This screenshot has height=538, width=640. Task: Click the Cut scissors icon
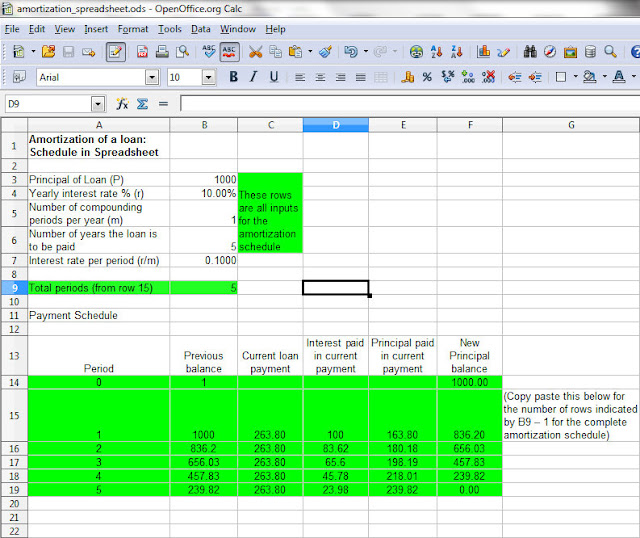[x=256, y=52]
